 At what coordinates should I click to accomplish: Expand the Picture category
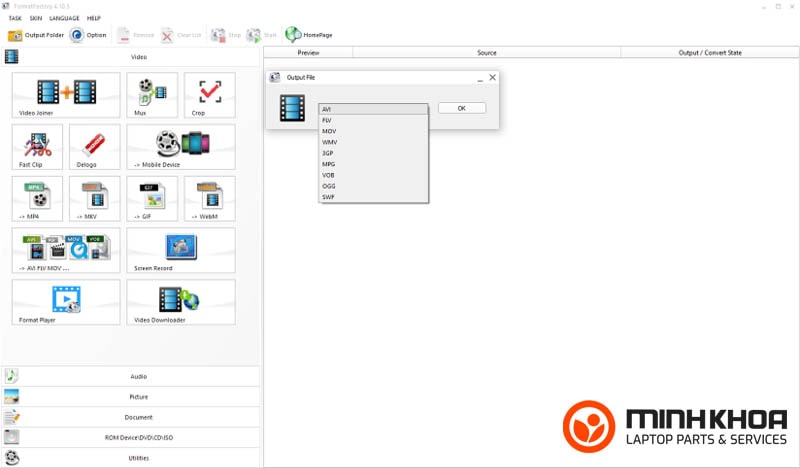131,397
